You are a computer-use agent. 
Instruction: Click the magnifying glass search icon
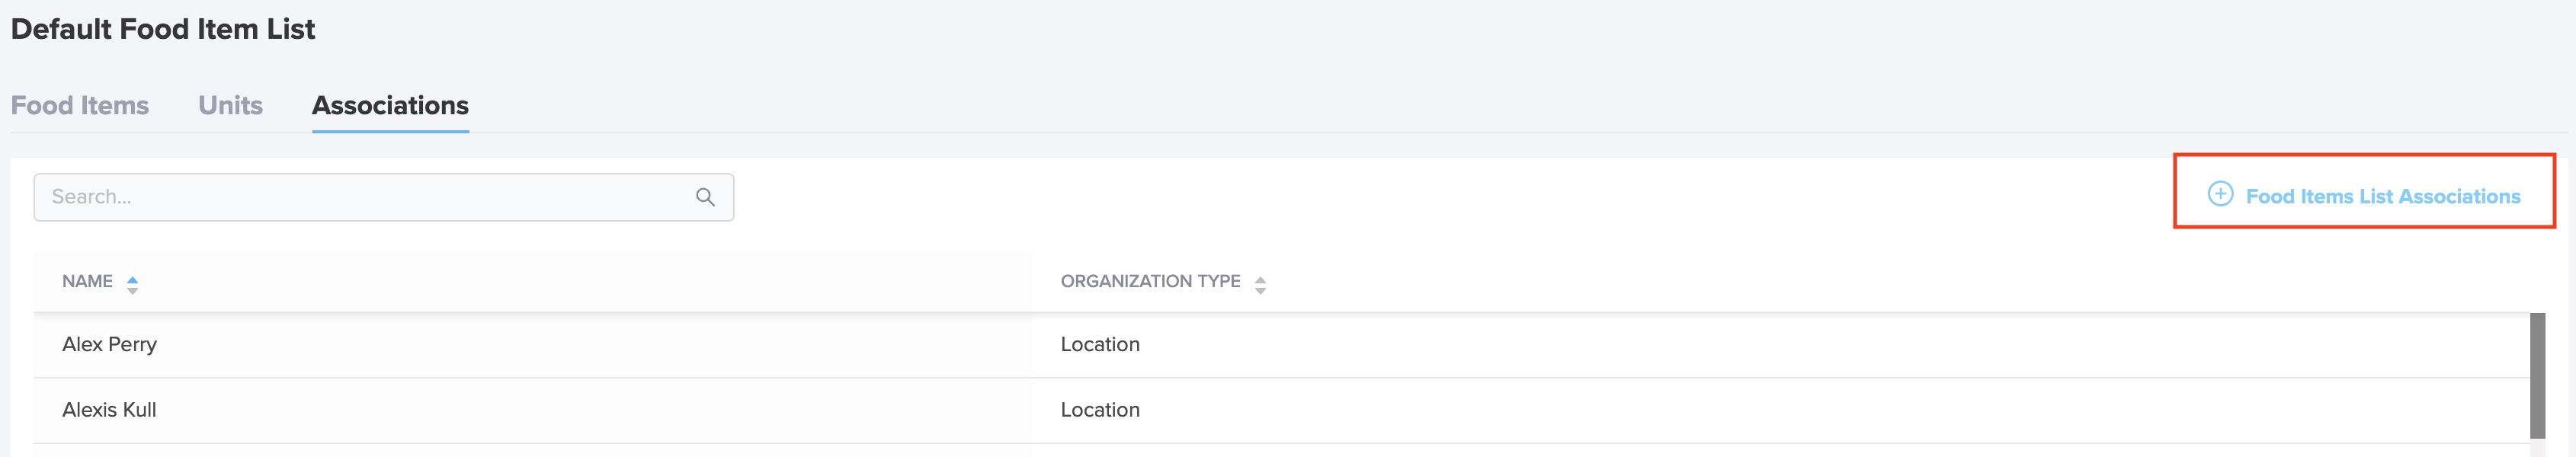[x=705, y=197]
